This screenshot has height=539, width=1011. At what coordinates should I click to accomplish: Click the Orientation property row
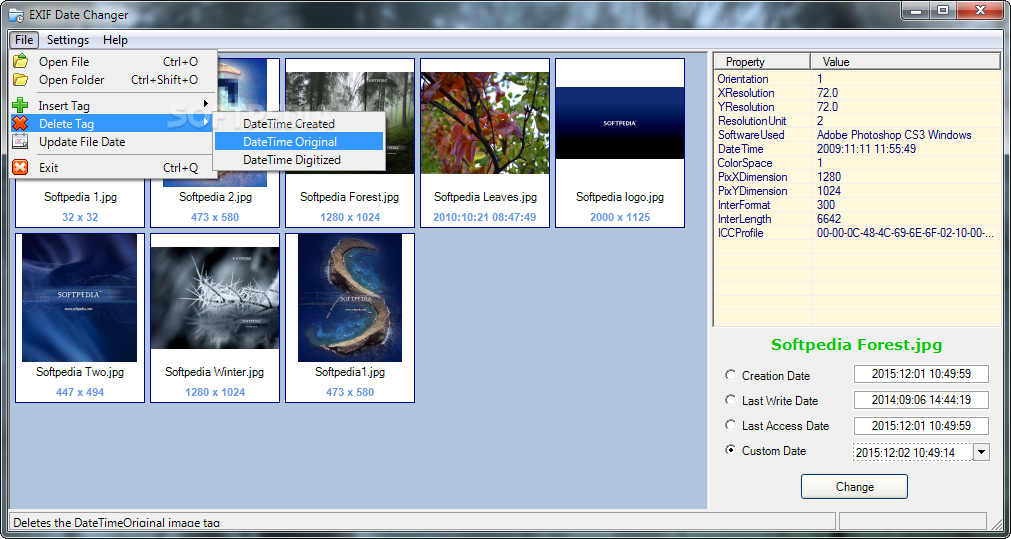click(858, 79)
